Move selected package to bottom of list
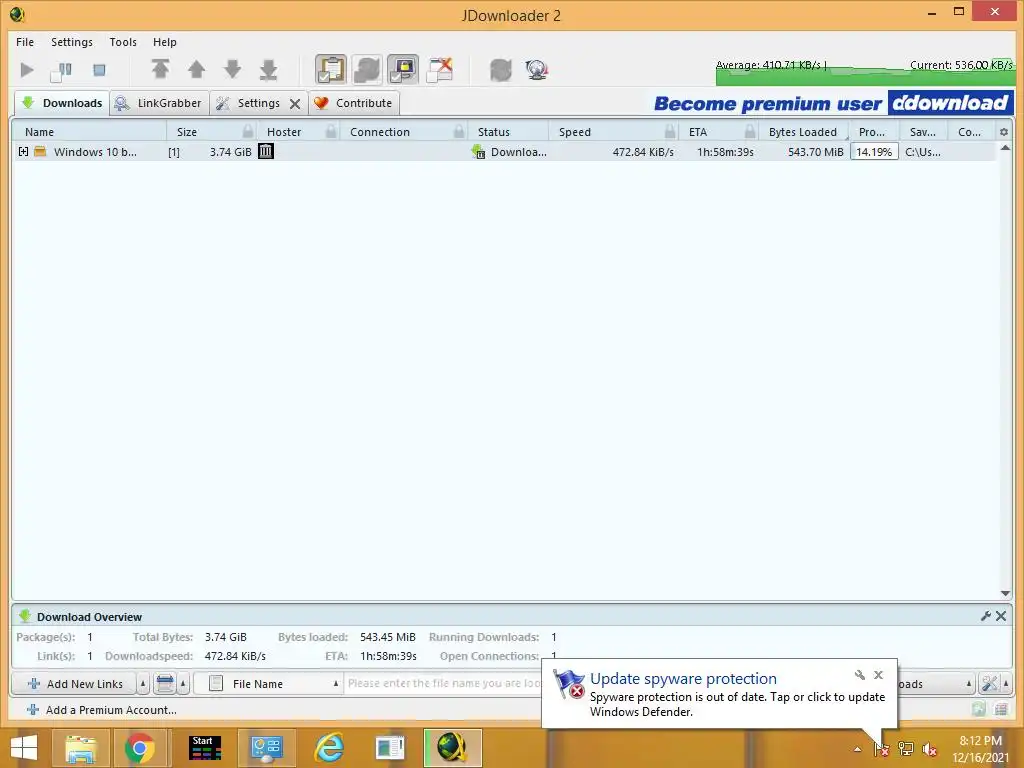 268,69
